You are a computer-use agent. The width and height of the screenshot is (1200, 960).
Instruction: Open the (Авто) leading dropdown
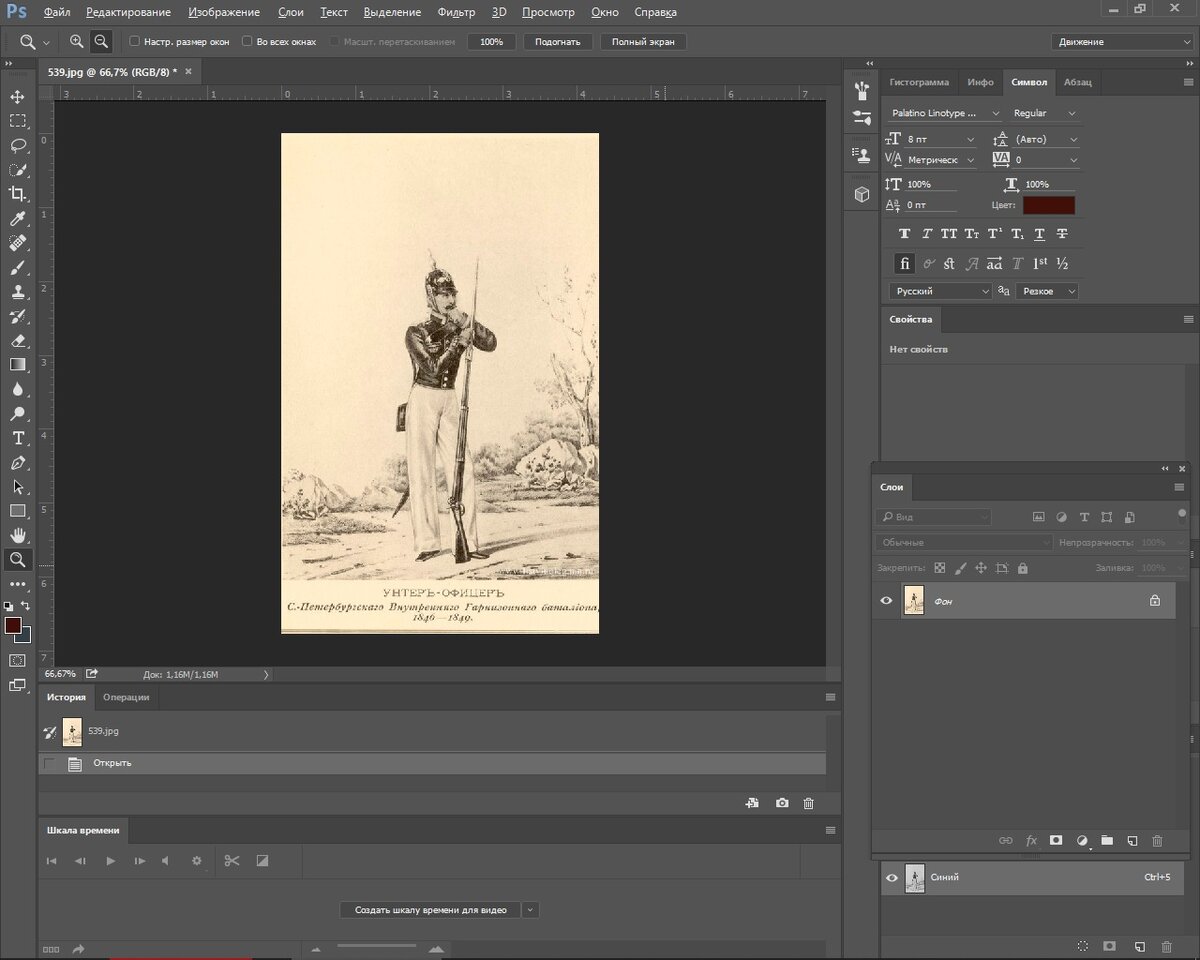[x=1046, y=139]
